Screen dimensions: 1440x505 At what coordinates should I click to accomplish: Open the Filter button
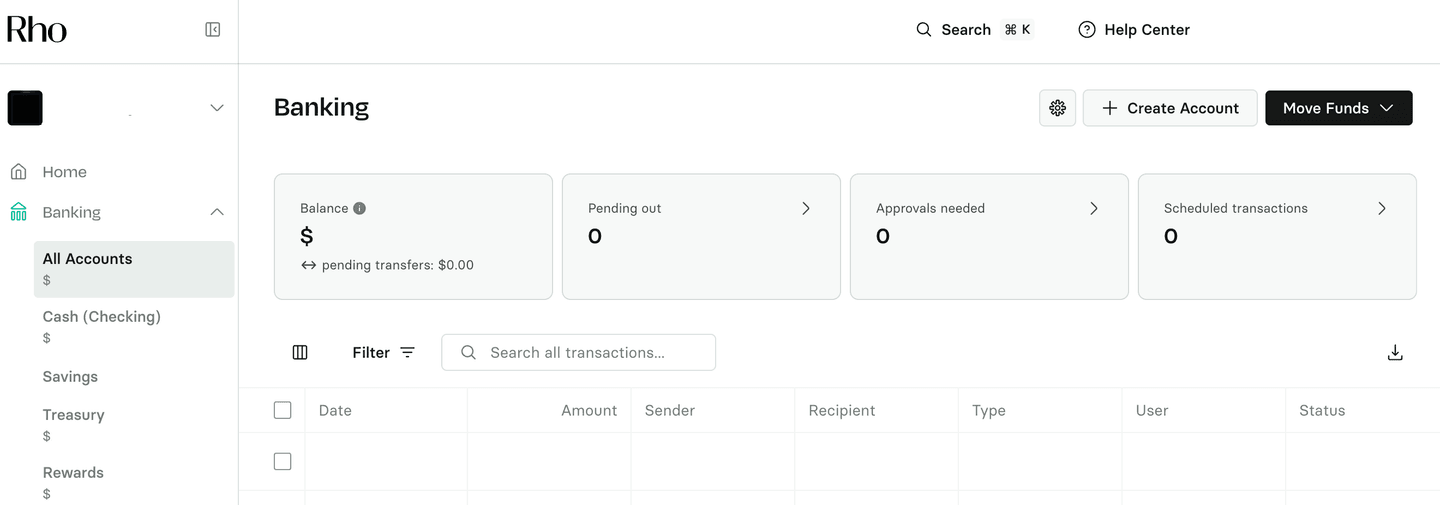[x=383, y=353]
